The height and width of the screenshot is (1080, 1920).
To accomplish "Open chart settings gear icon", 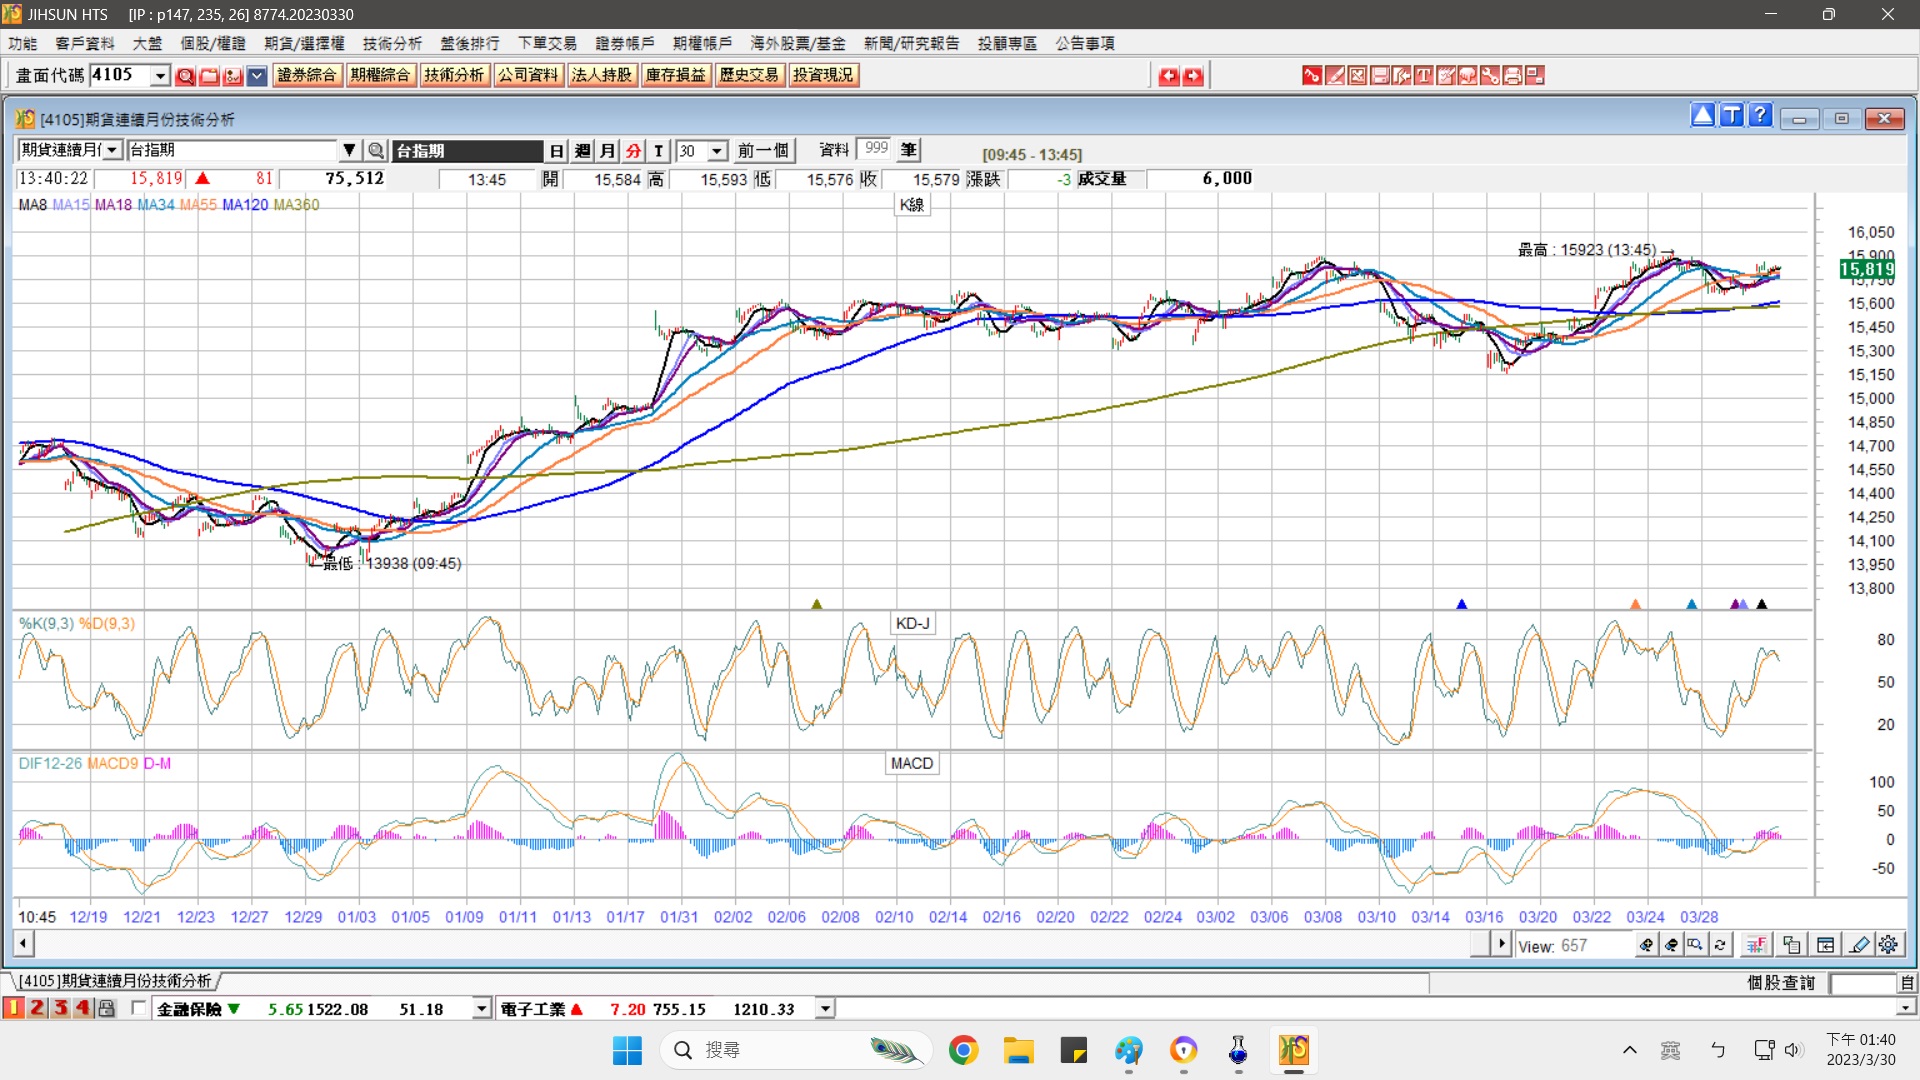I will point(1888,945).
